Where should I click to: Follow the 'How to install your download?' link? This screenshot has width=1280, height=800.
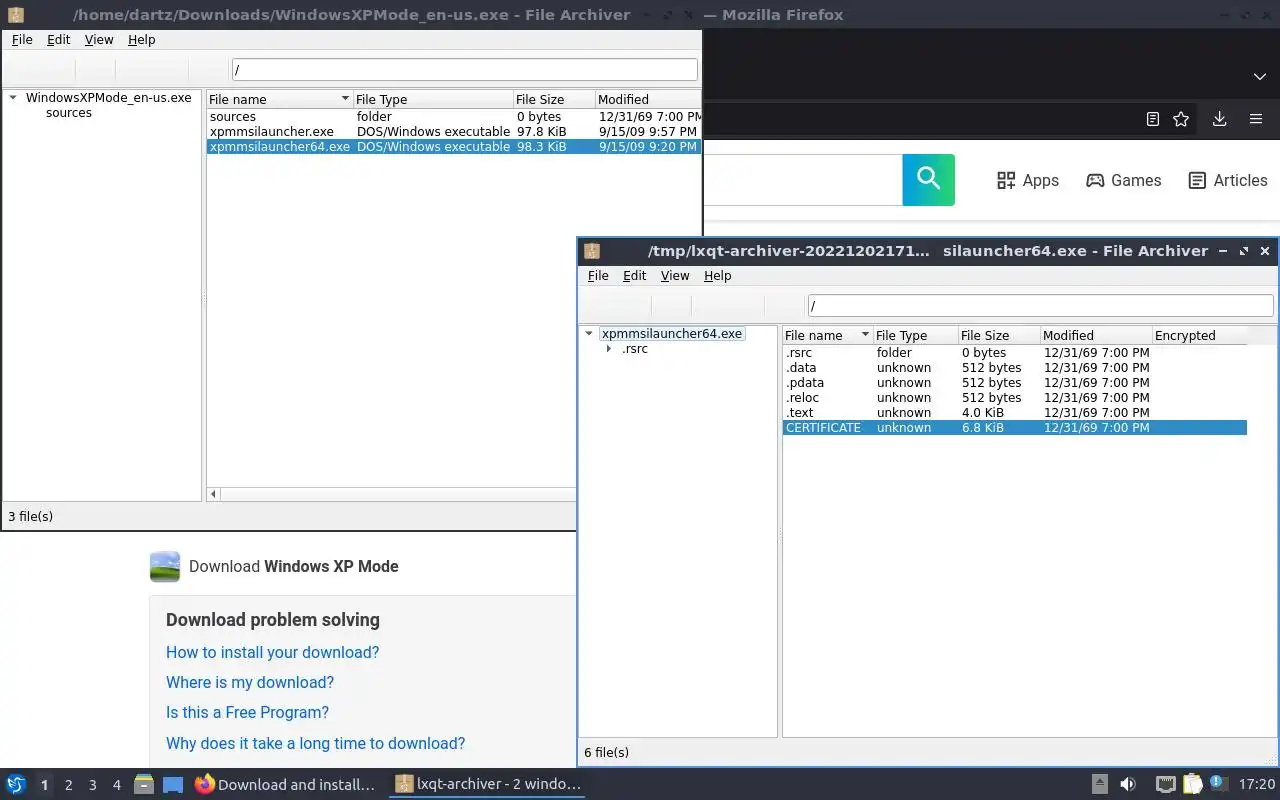[x=272, y=652]
